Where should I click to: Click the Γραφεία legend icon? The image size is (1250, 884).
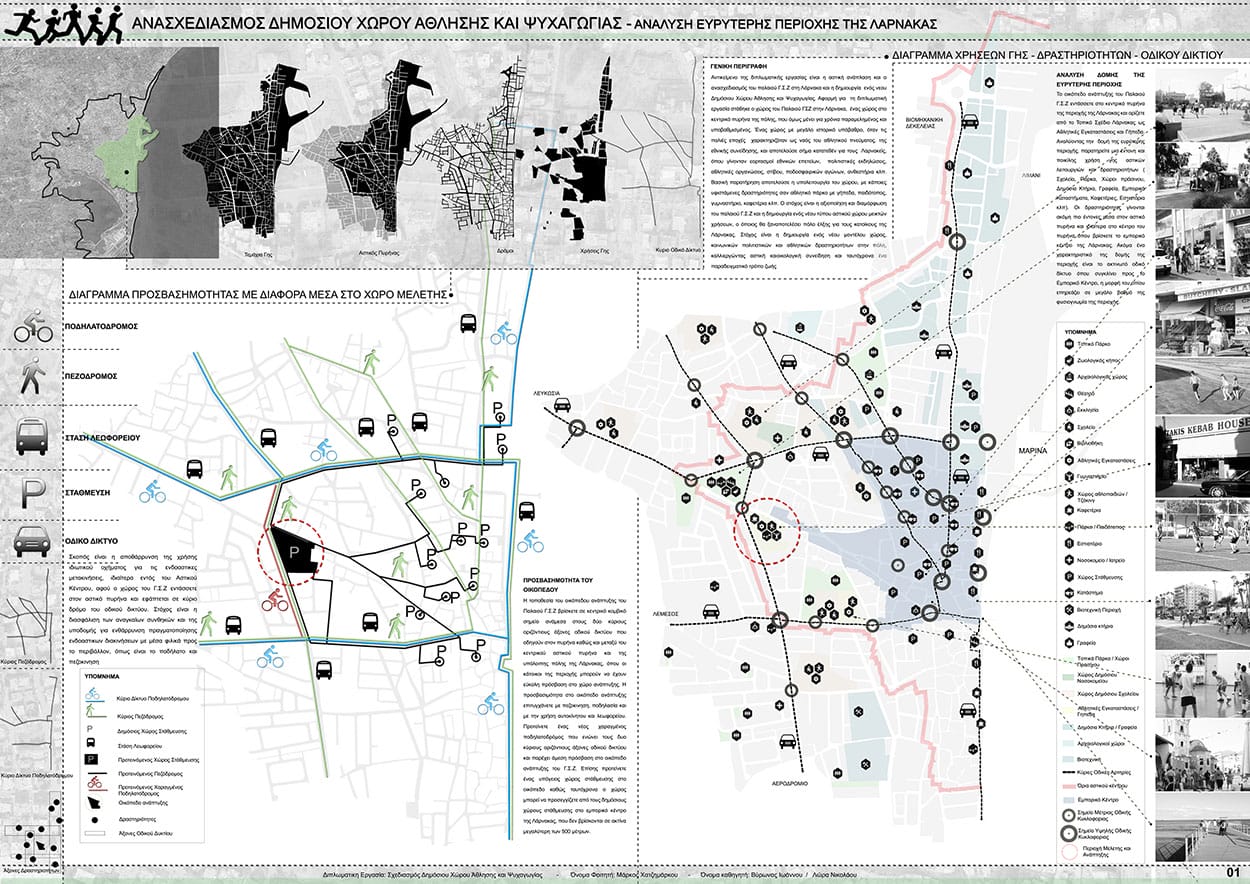(x=1069, y=642)
